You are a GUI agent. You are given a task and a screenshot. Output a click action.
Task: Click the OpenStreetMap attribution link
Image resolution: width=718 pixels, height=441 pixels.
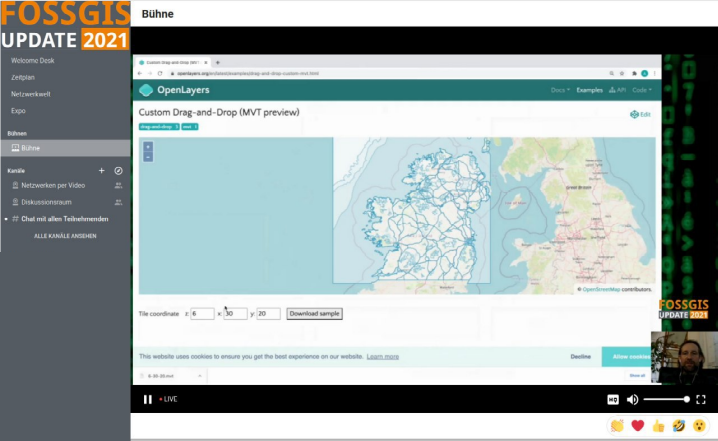[x=601, y=289]
